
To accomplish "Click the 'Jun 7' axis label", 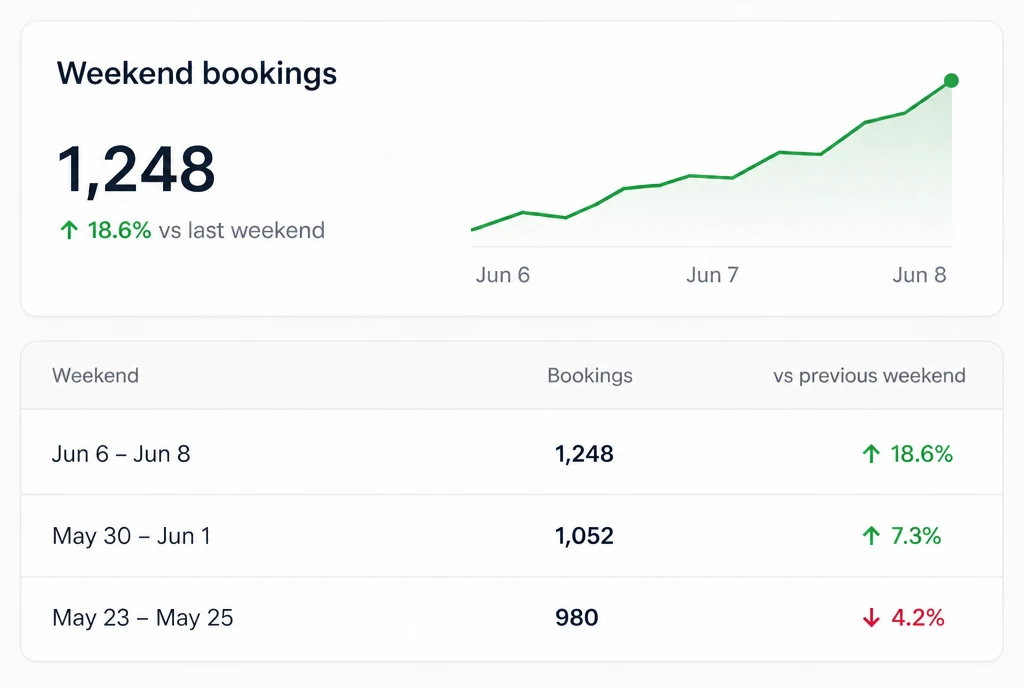I will (x=712, y=275).
